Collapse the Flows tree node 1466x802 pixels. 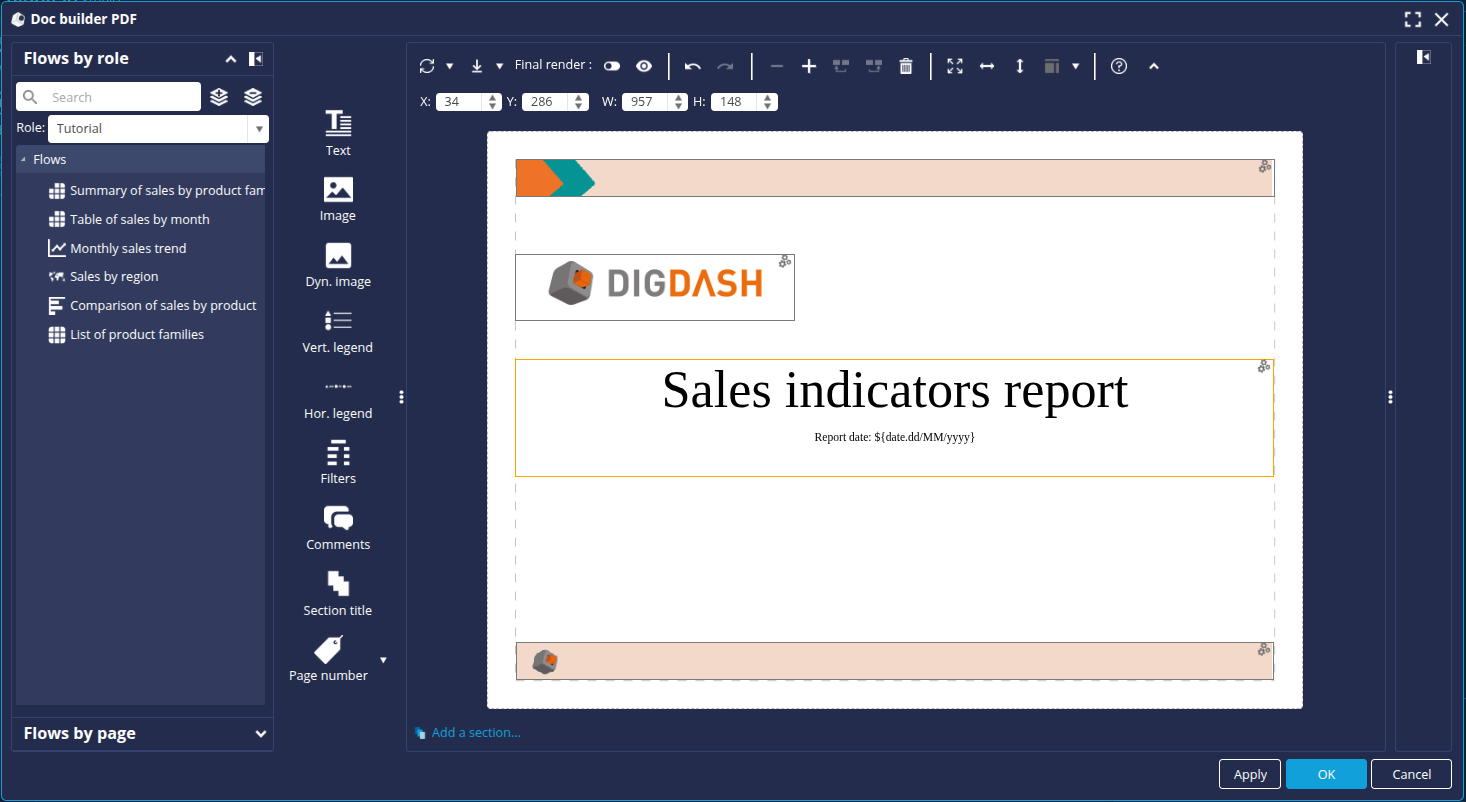tap(24, 160)
